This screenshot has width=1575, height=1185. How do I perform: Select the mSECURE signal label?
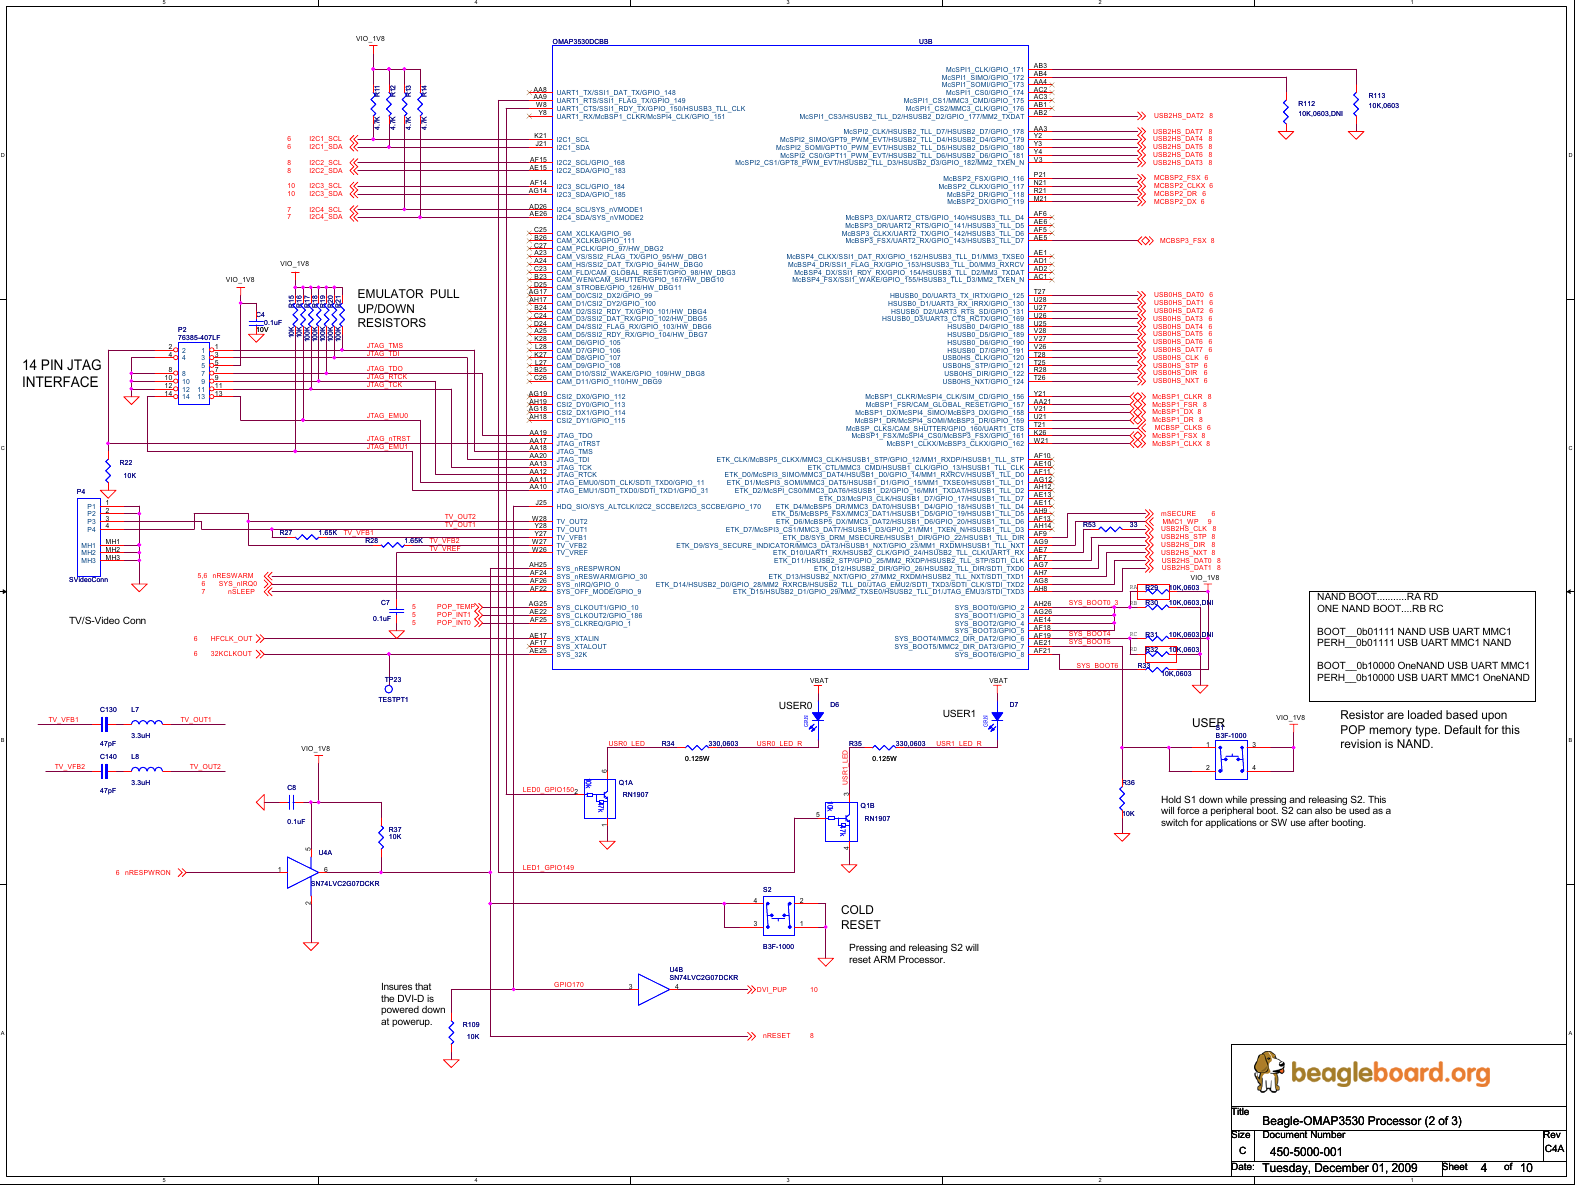1178,514
